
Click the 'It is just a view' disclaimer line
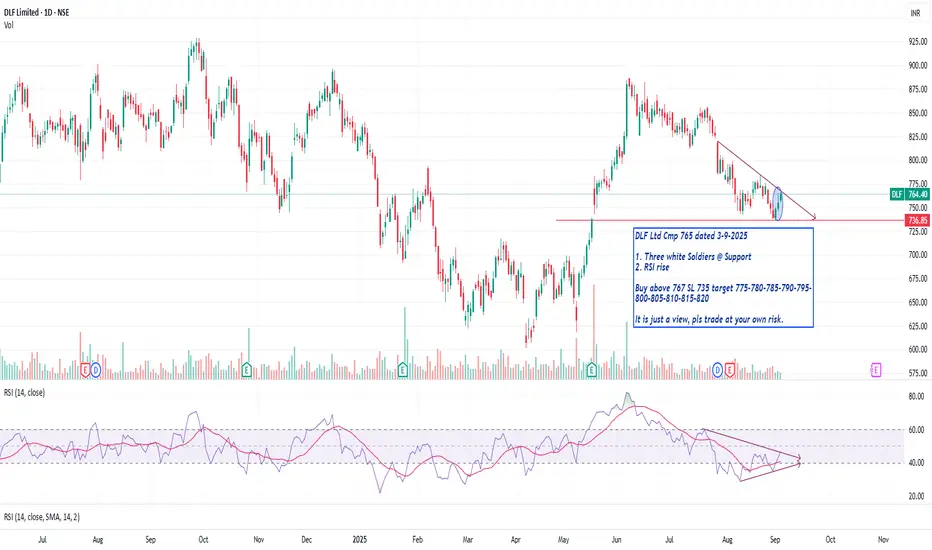[x=709, y=319]
